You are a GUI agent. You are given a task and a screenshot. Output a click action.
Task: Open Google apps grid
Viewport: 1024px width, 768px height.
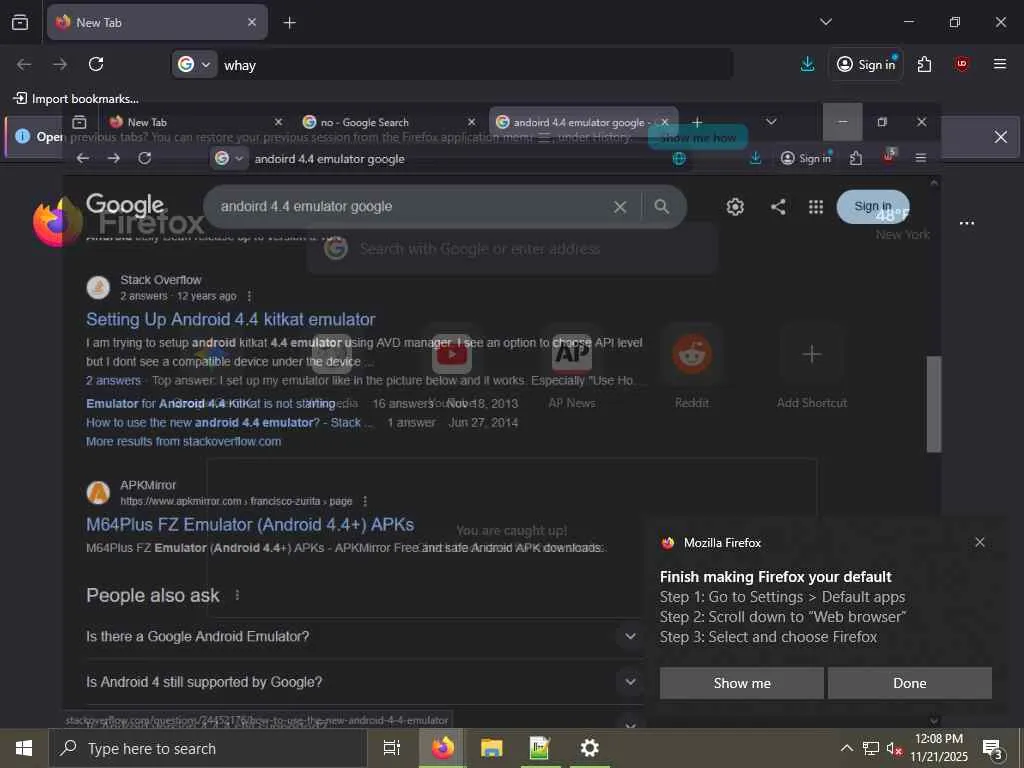click(816, 207)
